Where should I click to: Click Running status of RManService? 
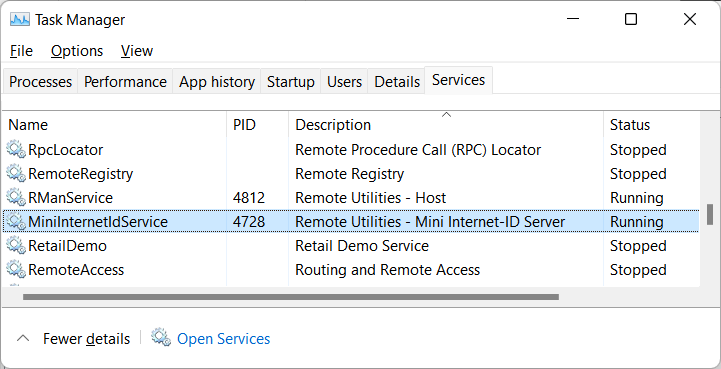click(x=637, y=198)
